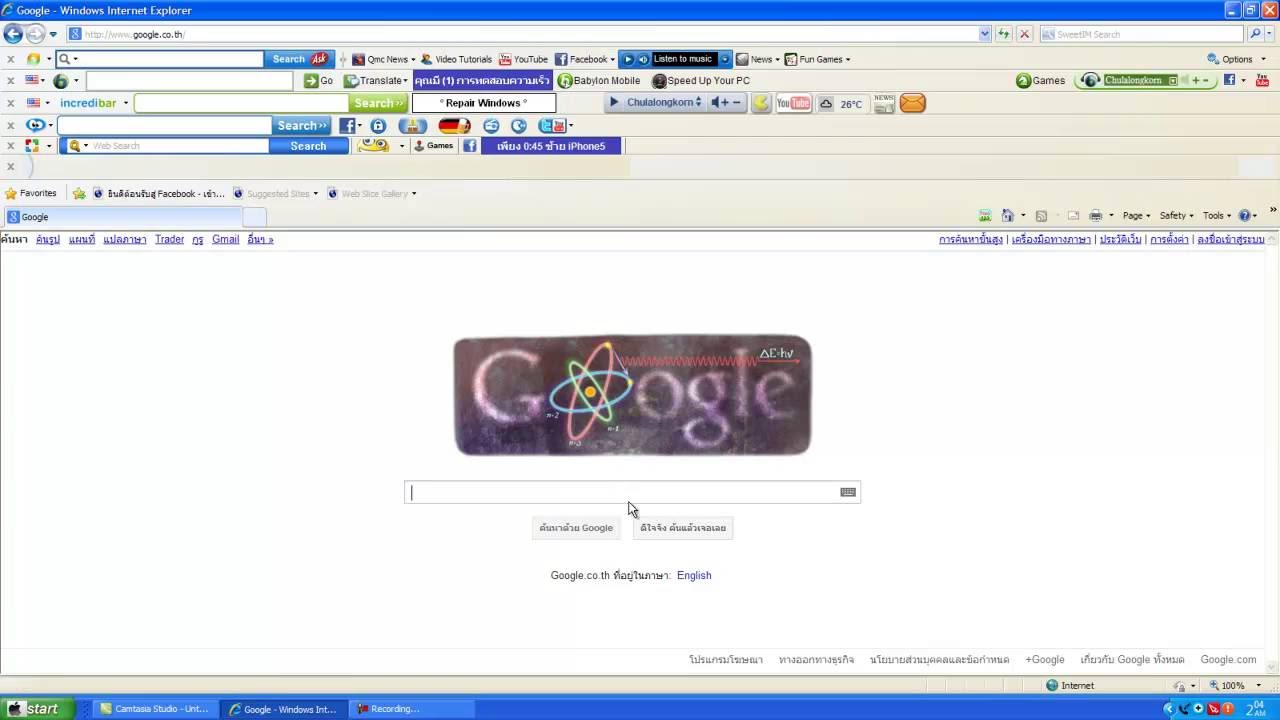Click the on-screen keyboard icon in search box
The image size is (1280, 720).
(x=848, y=492)
